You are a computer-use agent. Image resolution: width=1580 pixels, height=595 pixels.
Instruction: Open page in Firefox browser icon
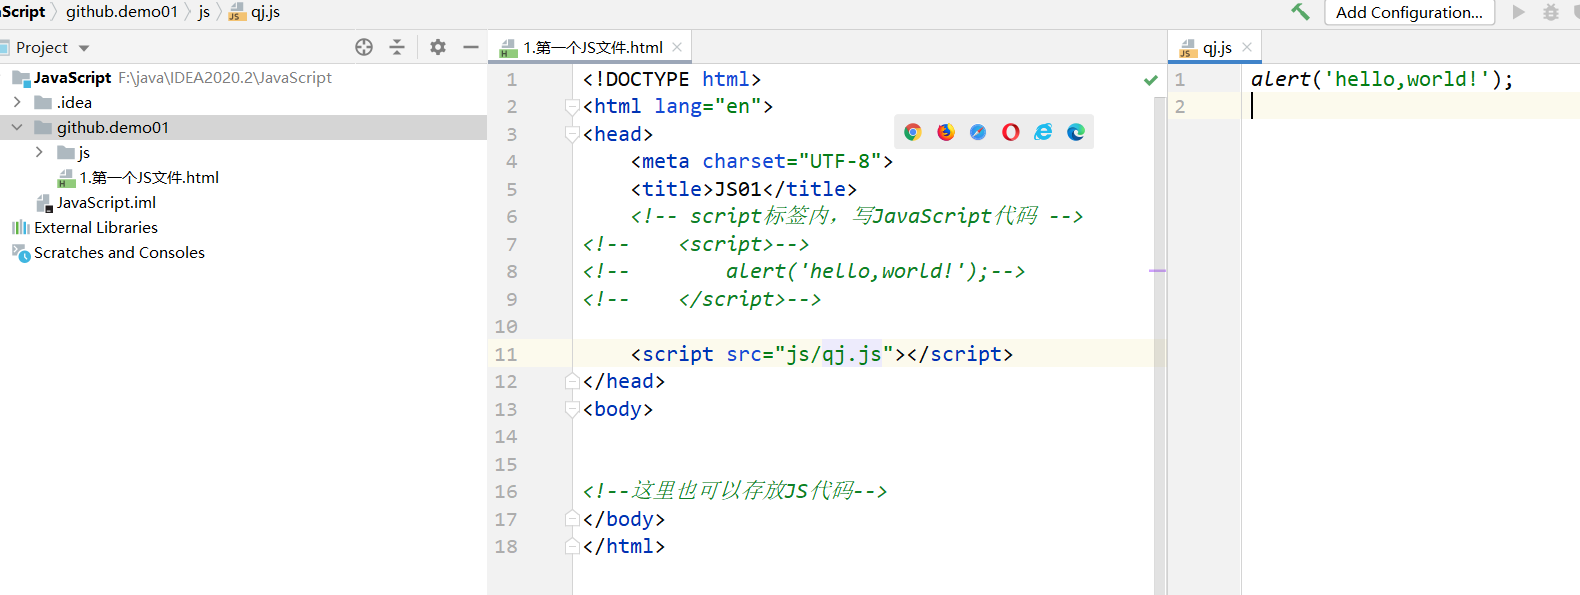pos(945,132)
